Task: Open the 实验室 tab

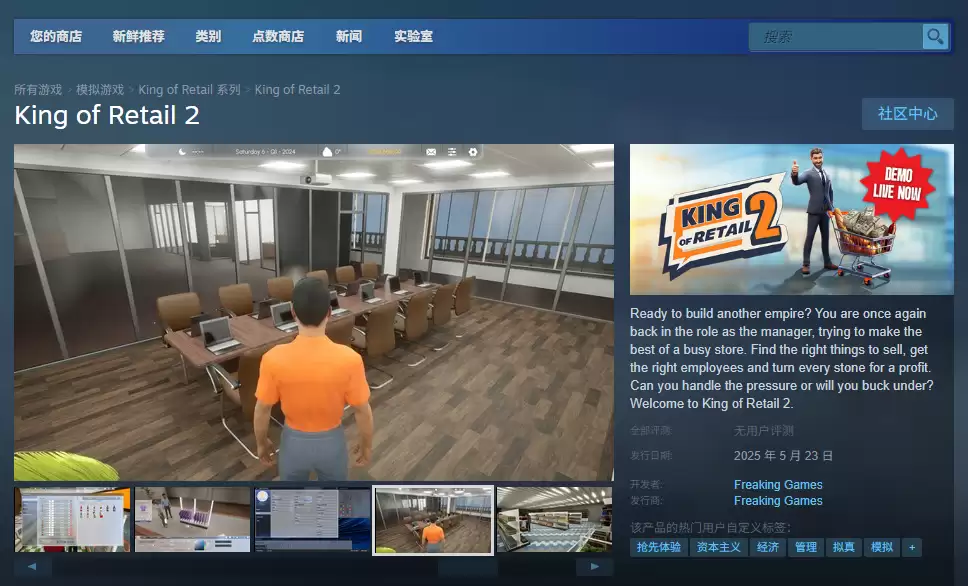Action: (413, 37)
